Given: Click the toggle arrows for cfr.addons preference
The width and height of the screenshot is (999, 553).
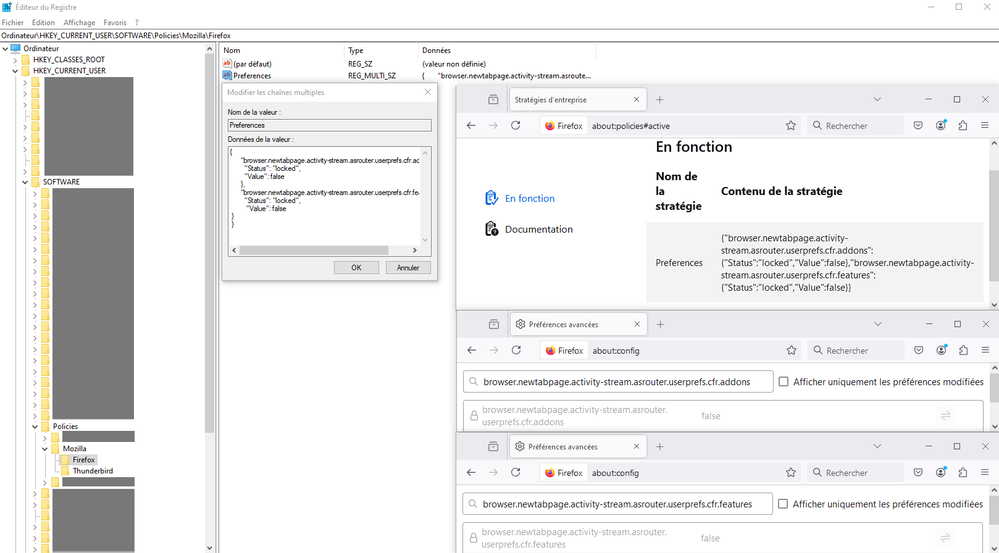Looking at the screenshot, I should (x=944, y=416).
